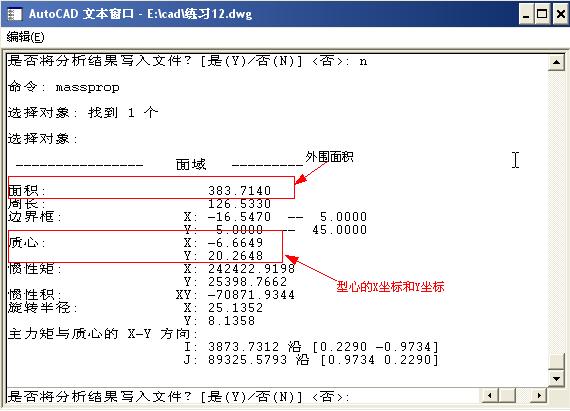The image size is (570, 411).
Task: Click moment of inertia Y value 25398.7662
Action: pos(247,282)
